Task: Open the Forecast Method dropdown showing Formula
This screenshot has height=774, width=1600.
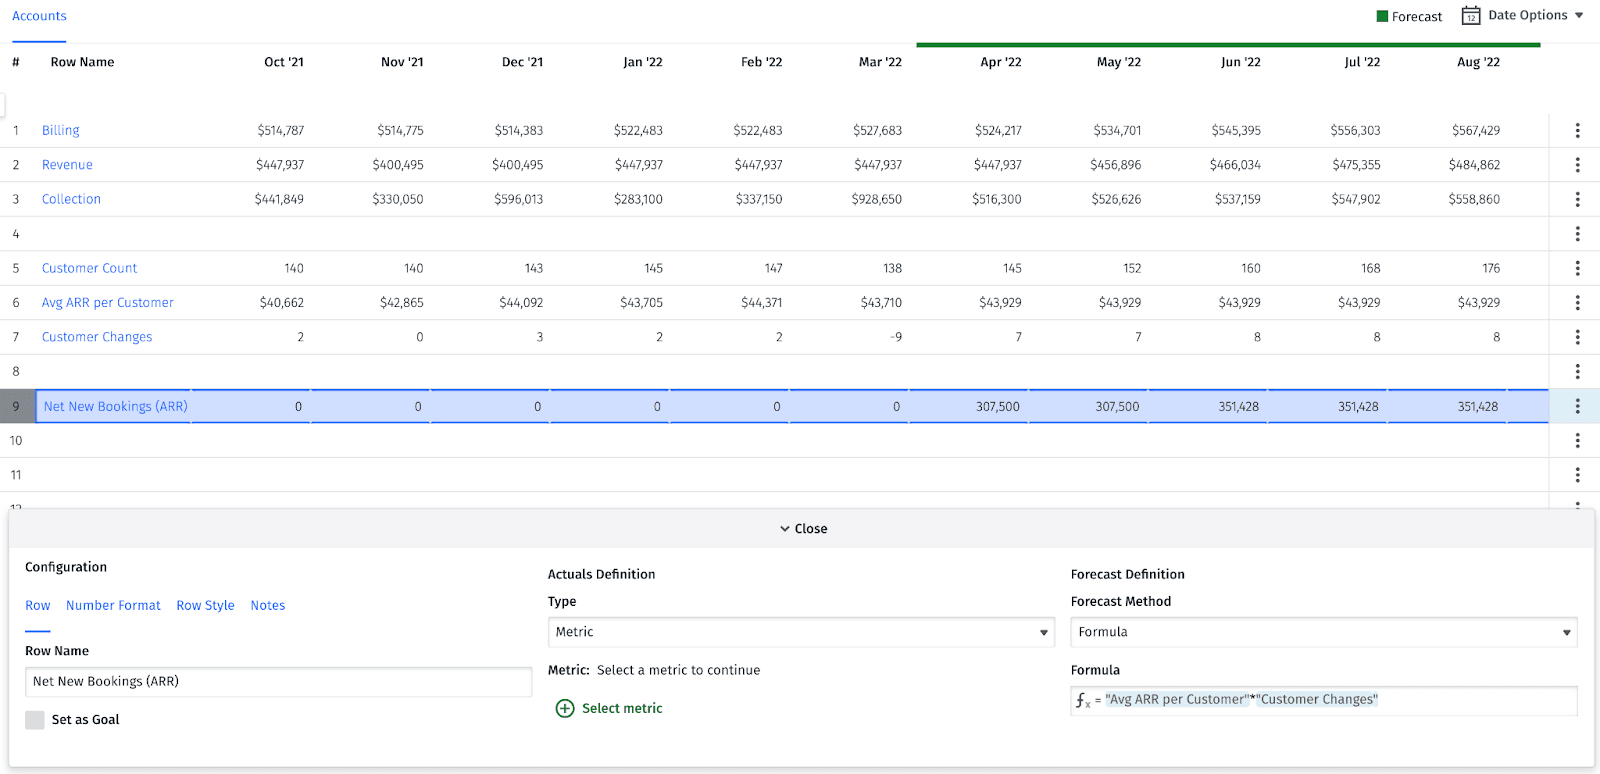Action: click(x=1324, y=632)
